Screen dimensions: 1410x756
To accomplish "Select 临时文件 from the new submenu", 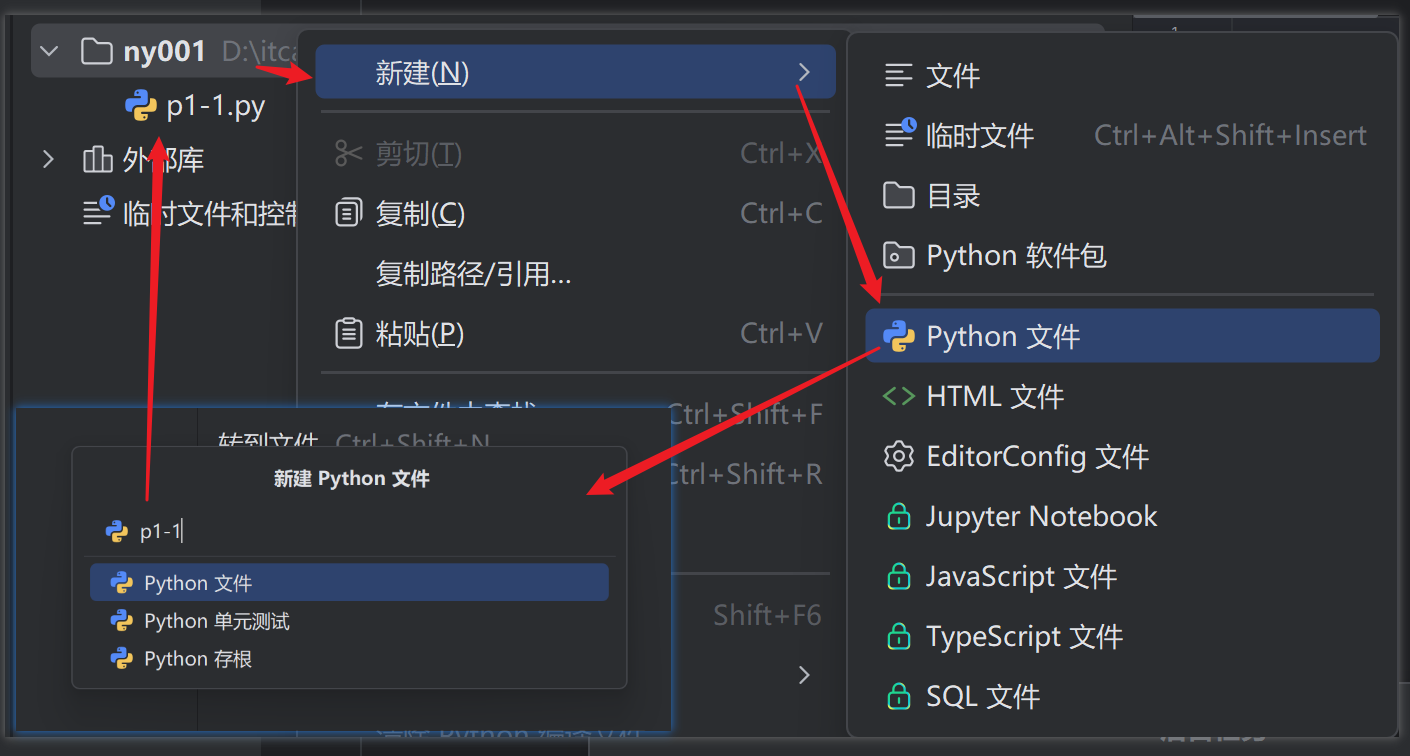I will 980,136.
